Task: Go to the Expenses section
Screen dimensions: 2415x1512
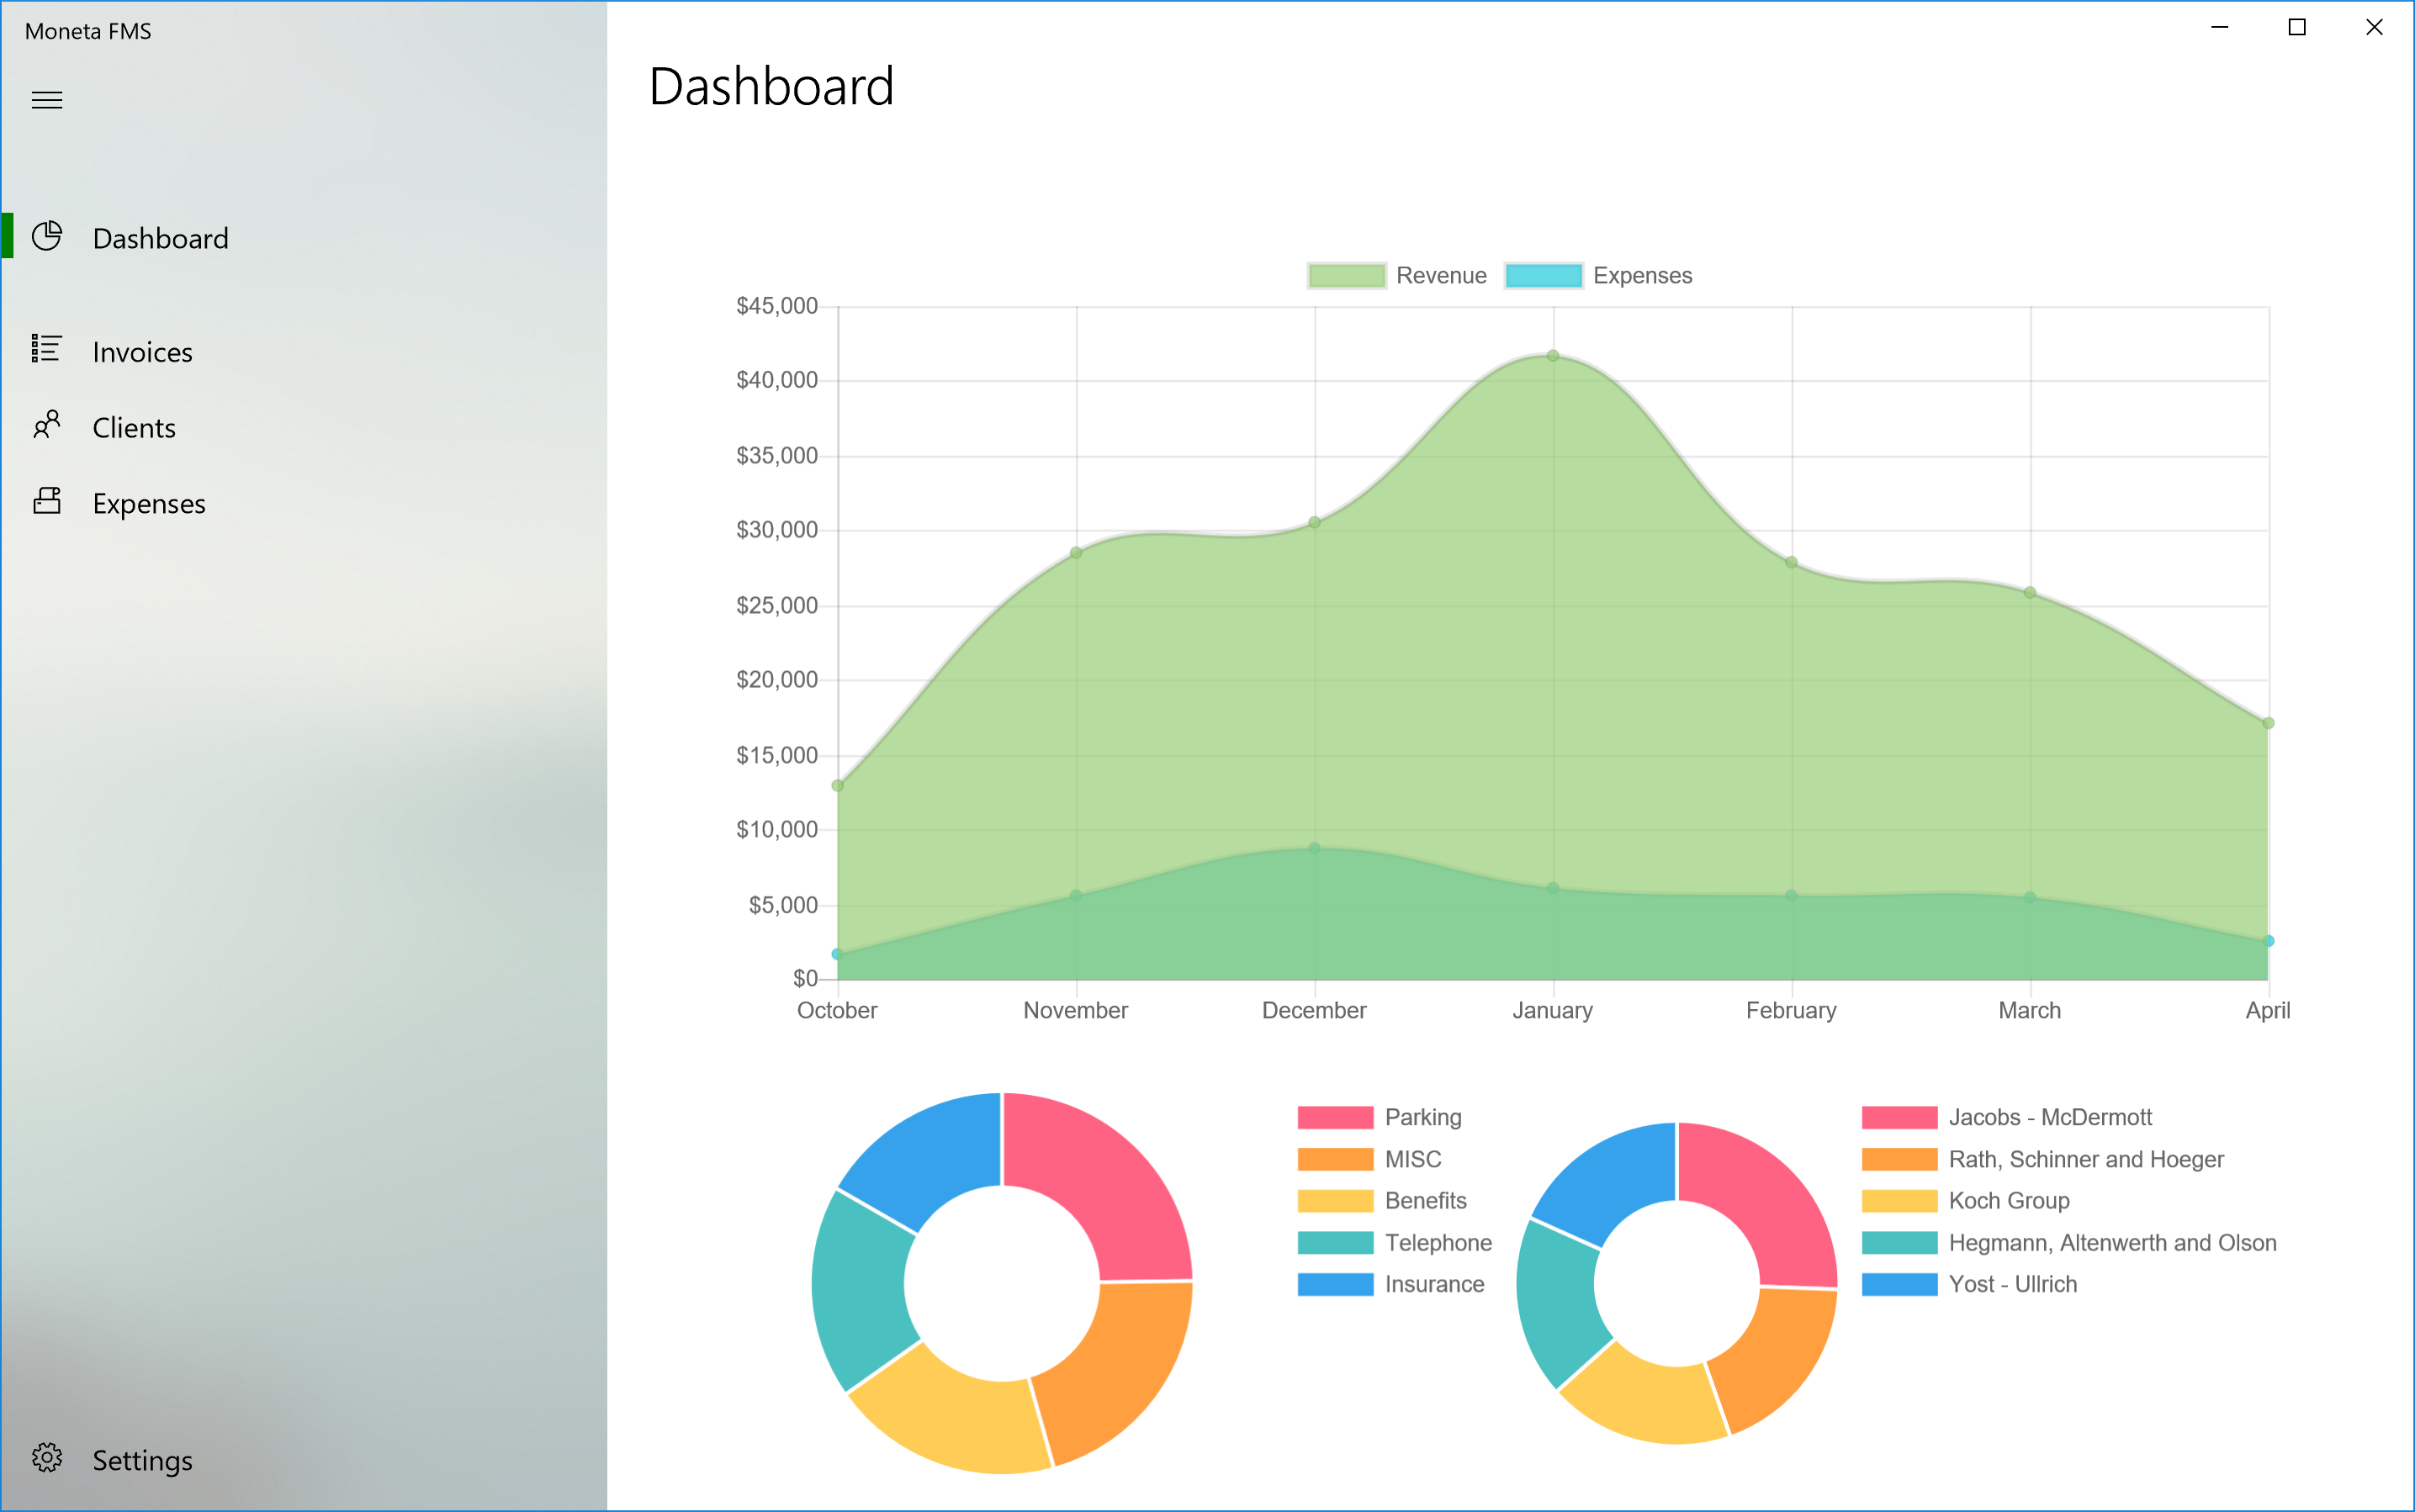Action: (x=149, y=504)
